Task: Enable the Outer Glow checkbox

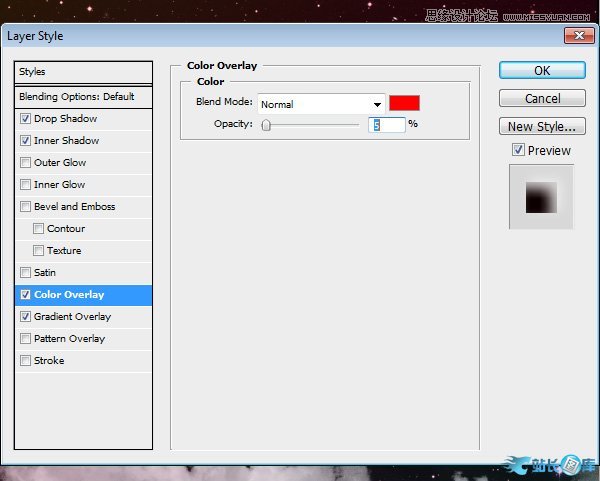Action: (25, 163)
